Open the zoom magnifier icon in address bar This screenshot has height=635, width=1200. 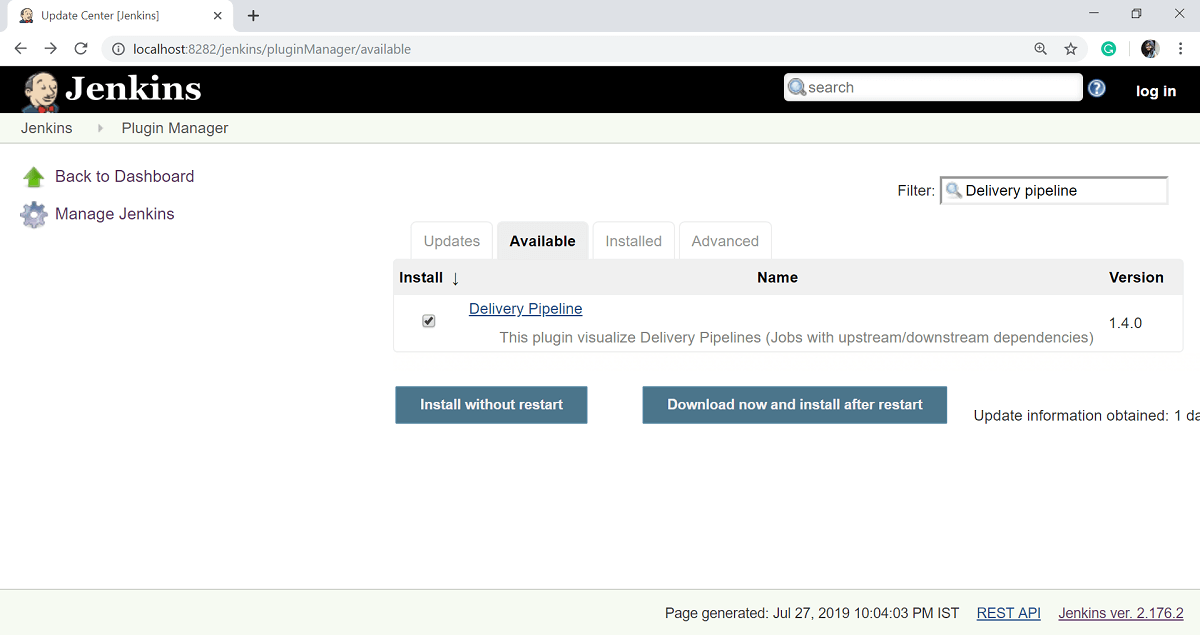(x=1041, y=49)
